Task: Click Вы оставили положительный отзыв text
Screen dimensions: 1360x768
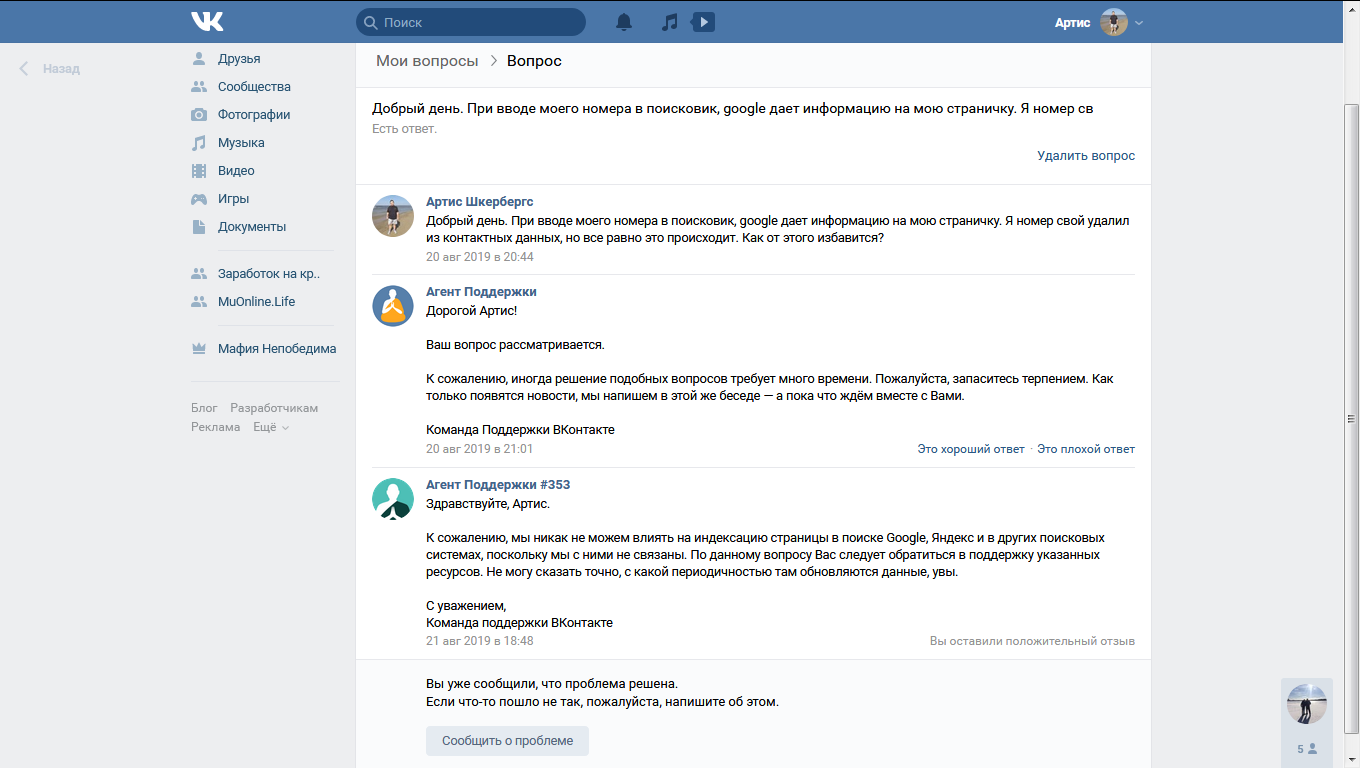Action: point(1032,641)
